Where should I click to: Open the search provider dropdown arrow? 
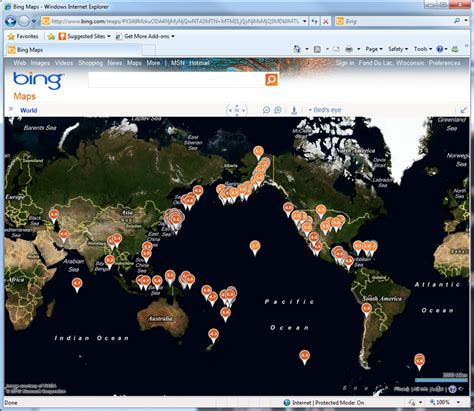point(466,21)
